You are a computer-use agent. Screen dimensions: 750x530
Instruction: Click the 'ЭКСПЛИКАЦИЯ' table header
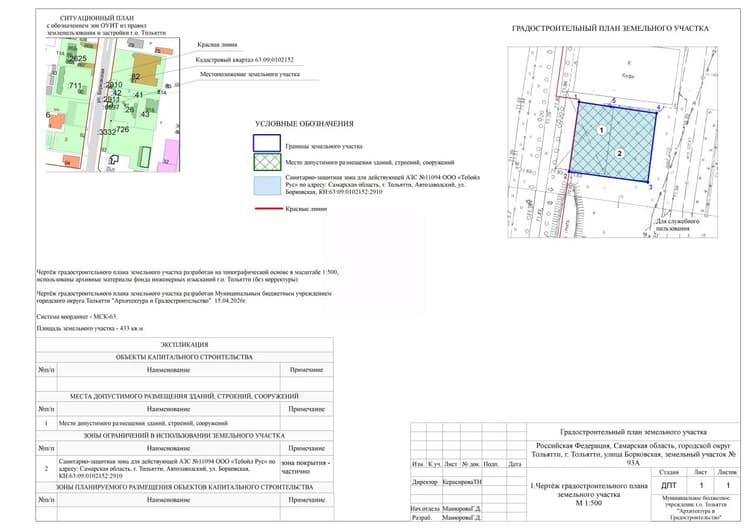point(184,344)
